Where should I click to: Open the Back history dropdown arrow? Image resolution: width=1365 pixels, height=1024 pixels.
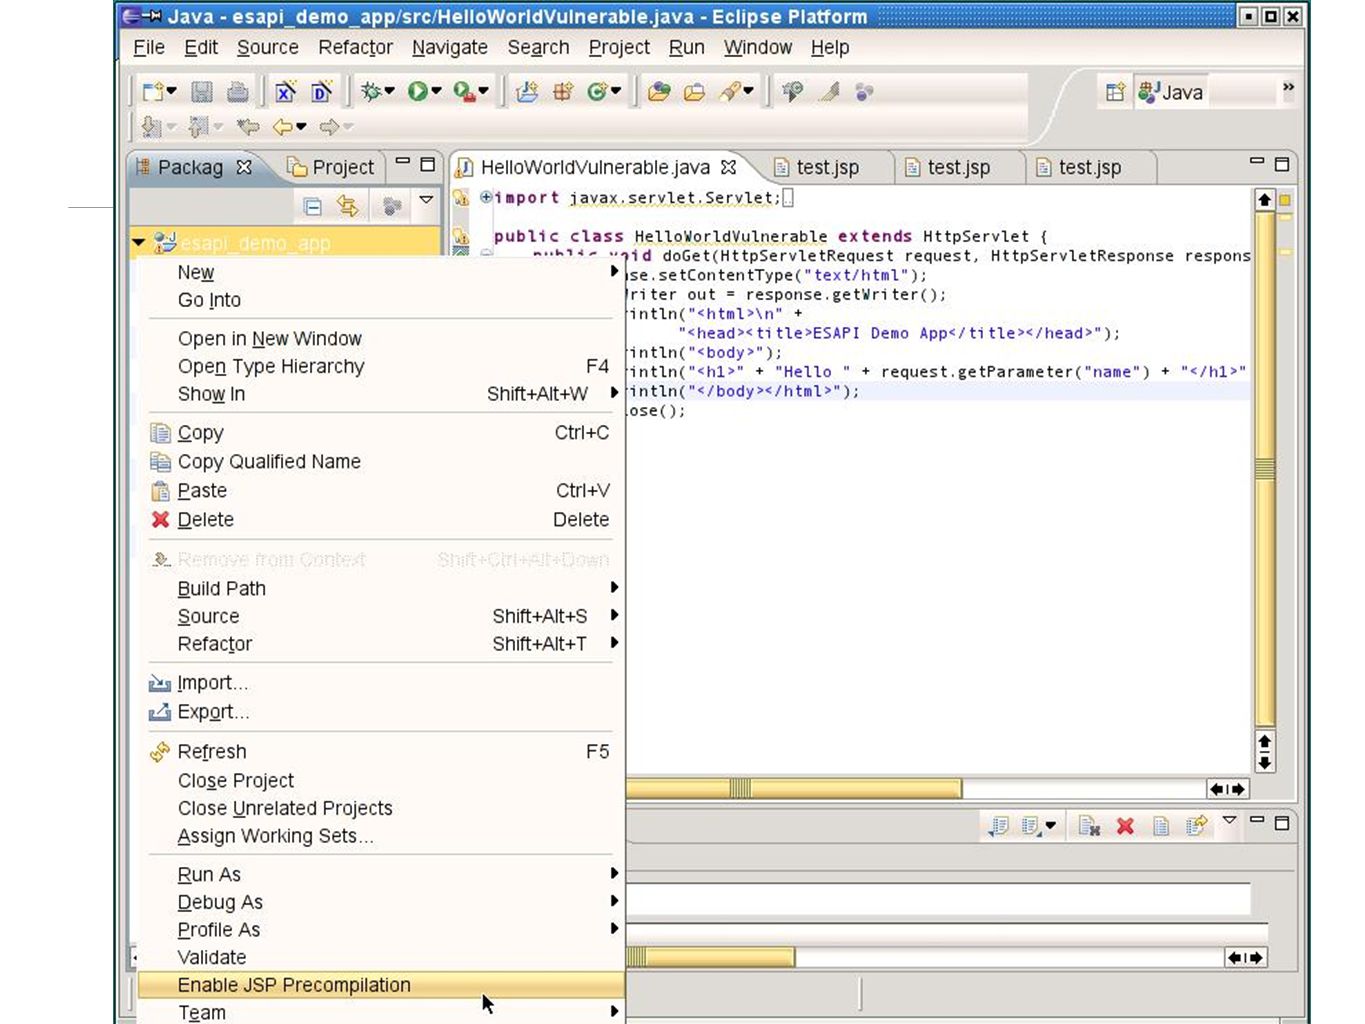coord(301,127)
